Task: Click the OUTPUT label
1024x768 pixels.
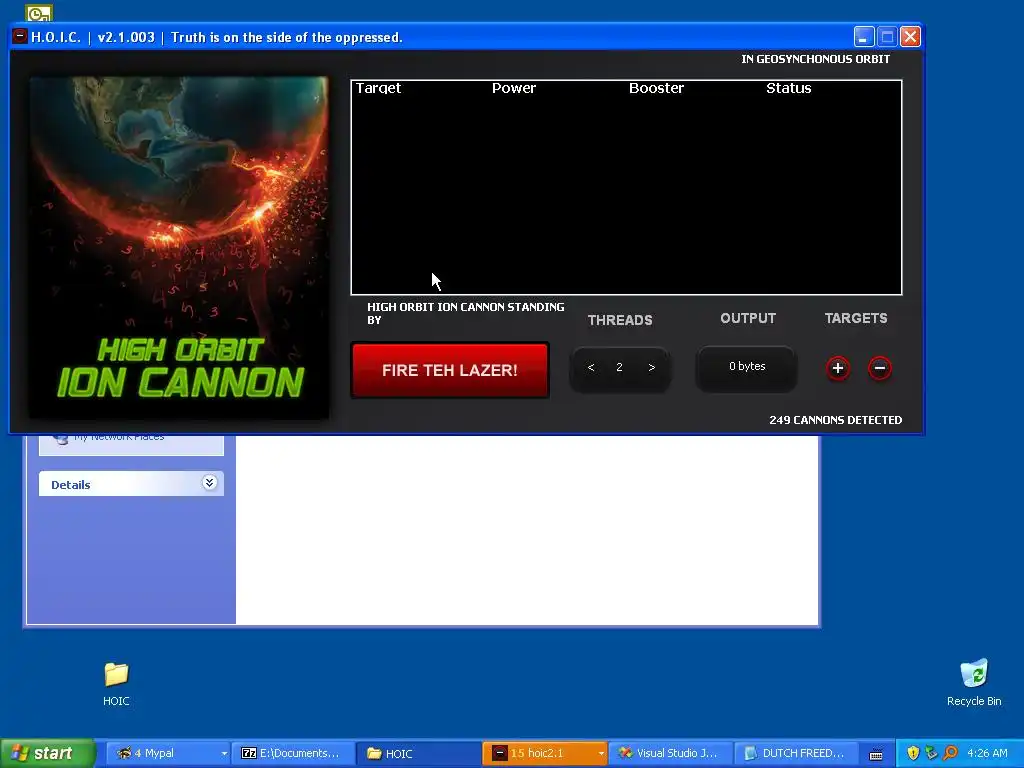Action: click(748, 318)
